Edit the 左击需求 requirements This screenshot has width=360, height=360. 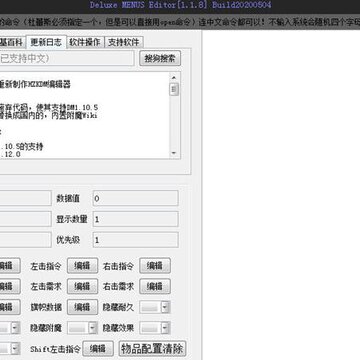pyautogui.click(x=82, y=286)
